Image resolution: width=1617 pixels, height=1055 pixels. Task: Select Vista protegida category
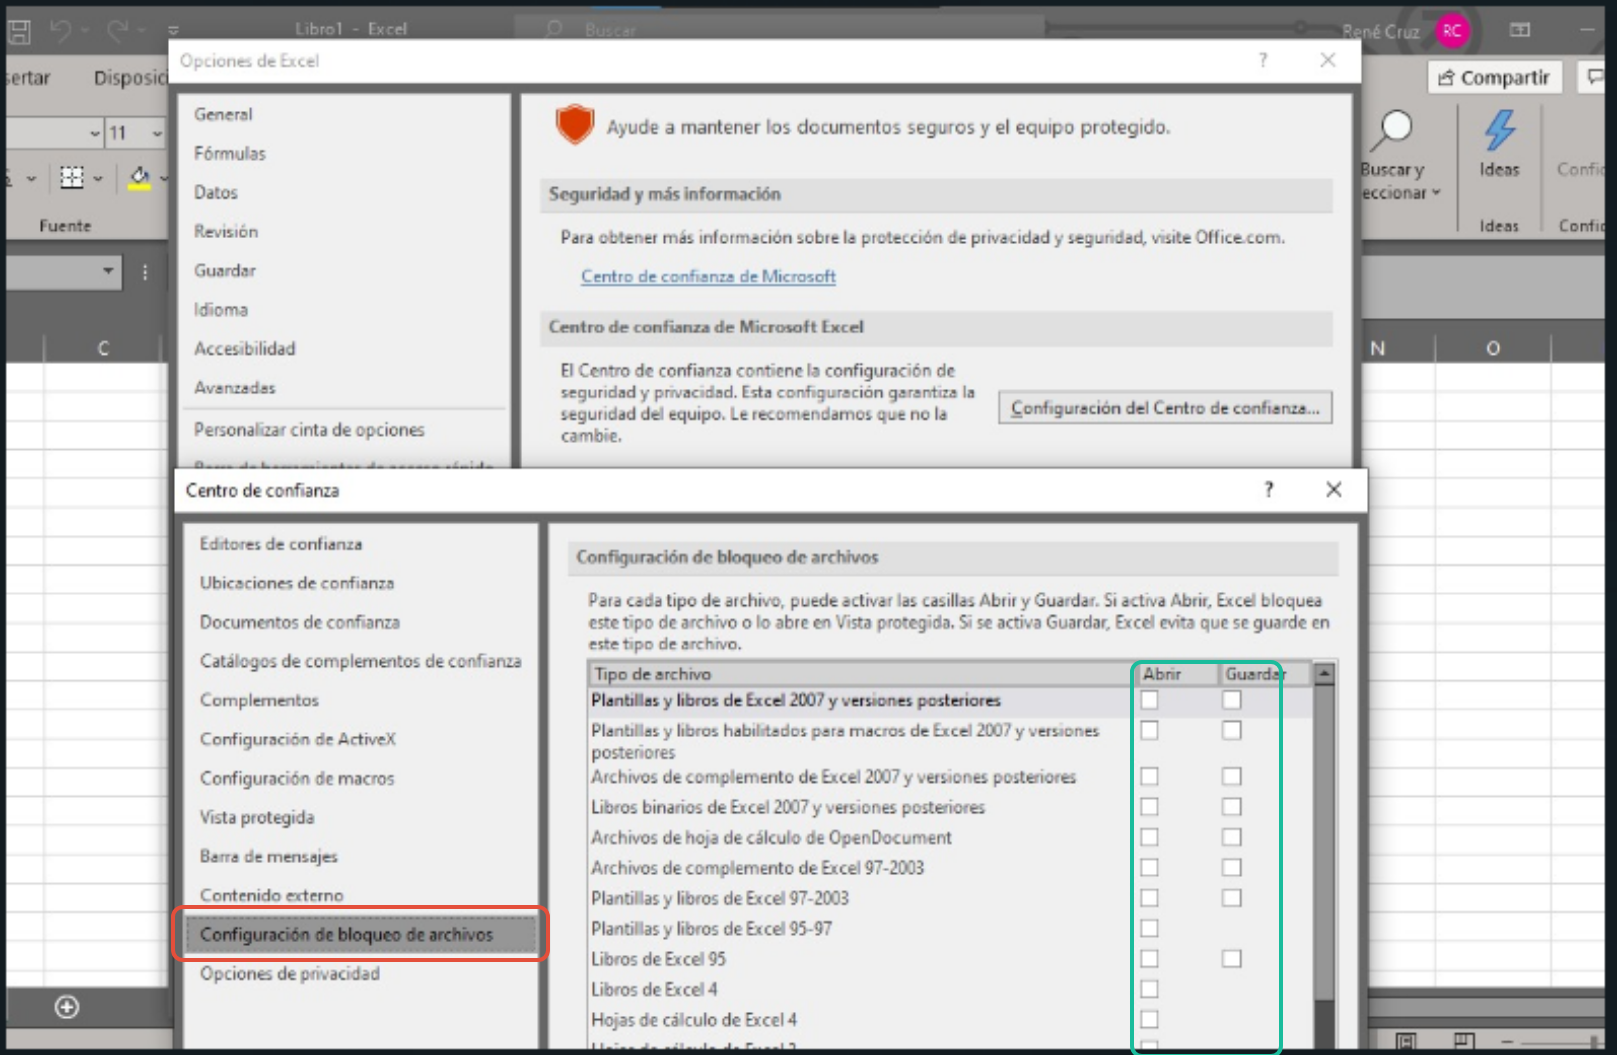point(257,816)
